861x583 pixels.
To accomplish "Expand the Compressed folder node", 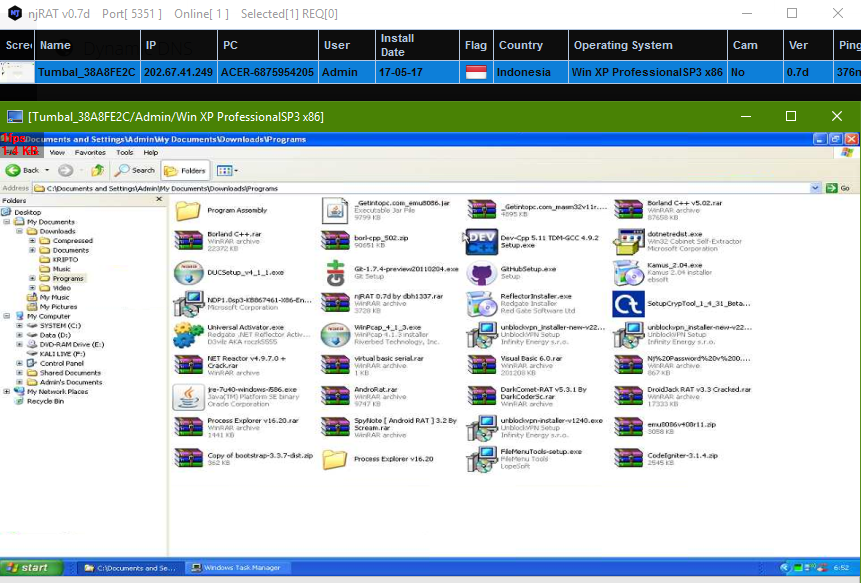I will pyautogui.click(x=32, y=240).
